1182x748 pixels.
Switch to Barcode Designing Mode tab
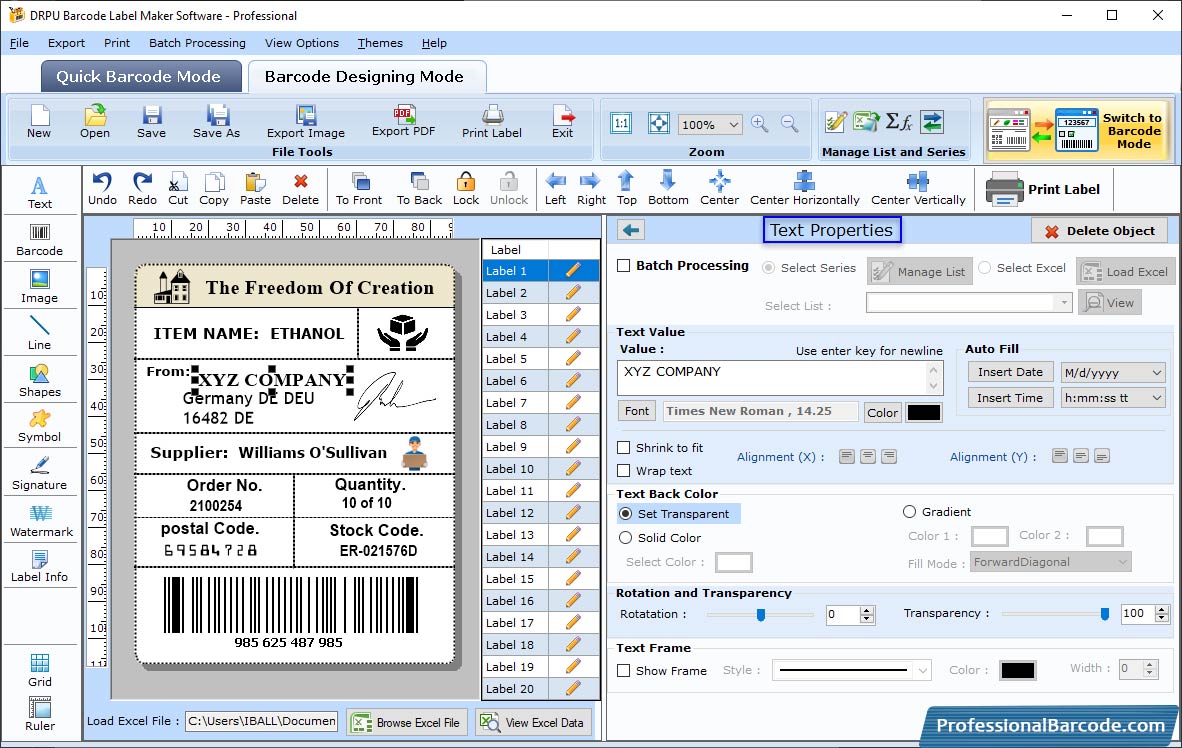[366, 76]
